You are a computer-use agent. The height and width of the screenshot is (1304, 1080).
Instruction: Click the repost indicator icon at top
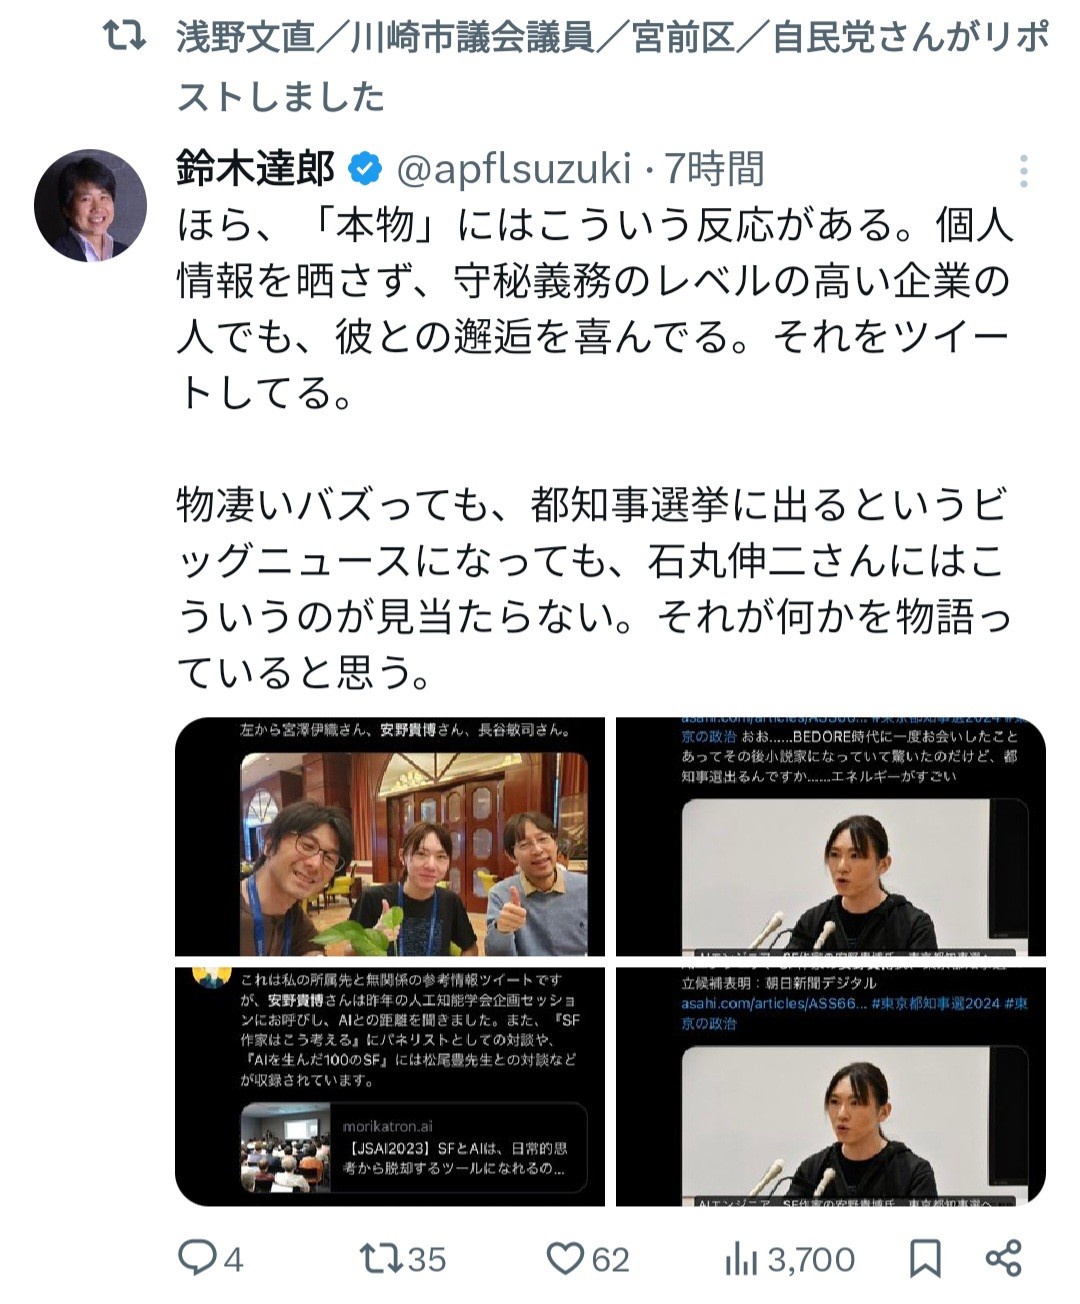126,38
